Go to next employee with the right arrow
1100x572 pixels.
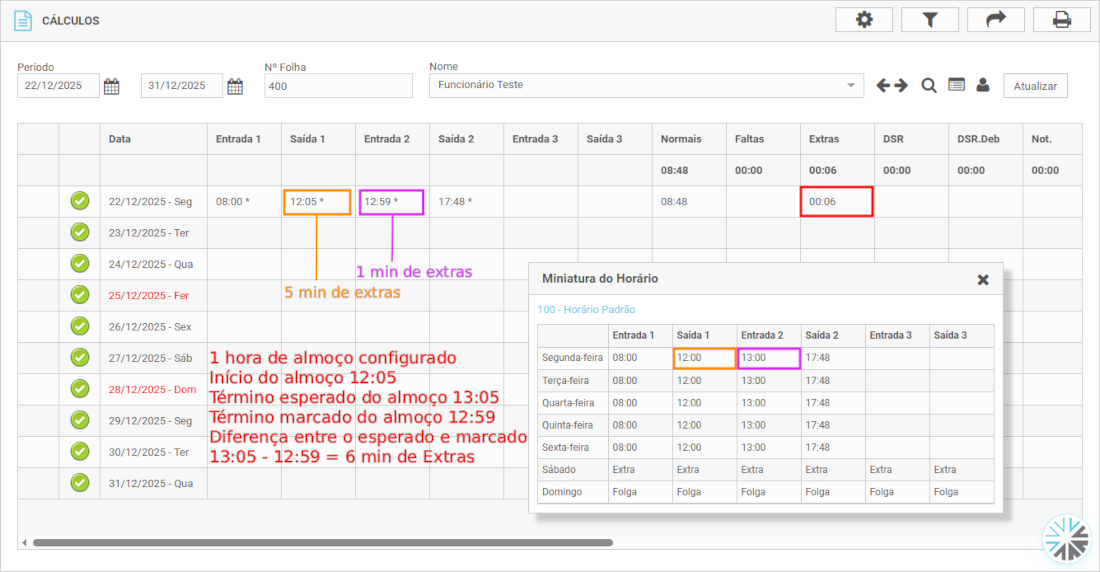click(901, 86)
